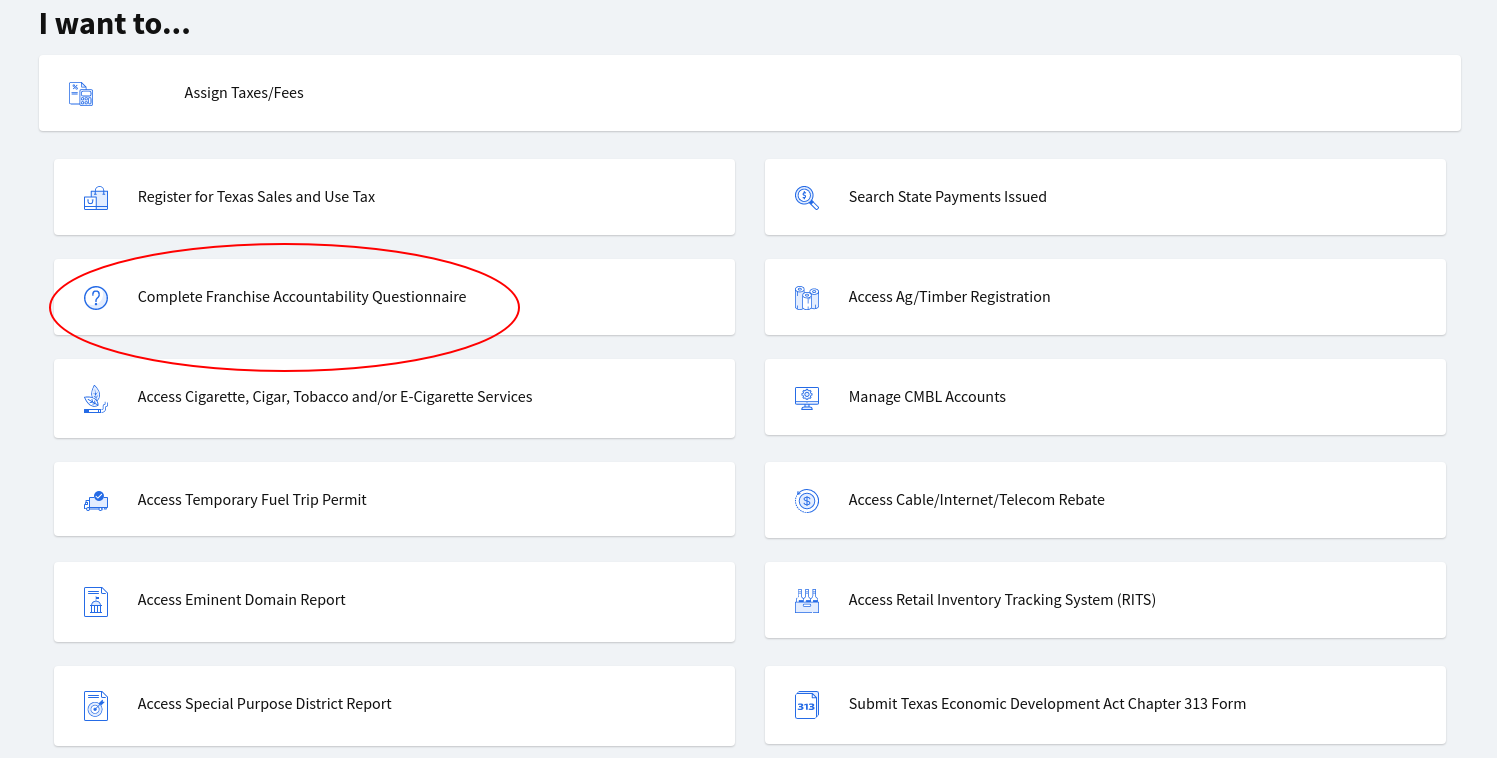Click the magnifying glass dollar search icon
This screenshot has width=1497, height=758.
[806, 198]
